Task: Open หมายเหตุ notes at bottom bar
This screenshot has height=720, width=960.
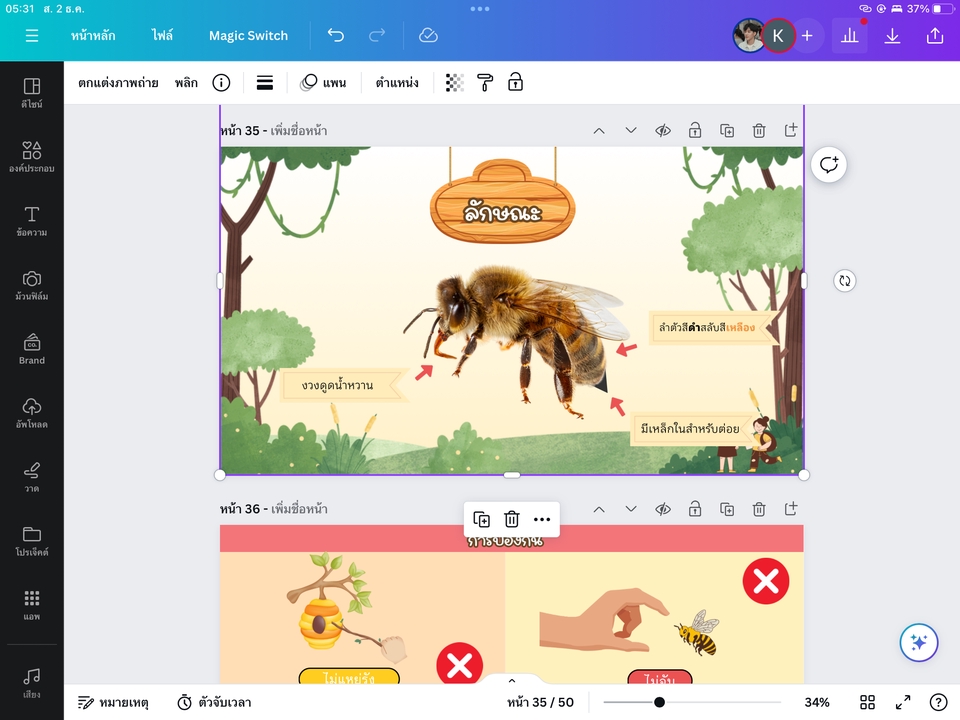Action: pyautogui.click(x=113, y=702)
